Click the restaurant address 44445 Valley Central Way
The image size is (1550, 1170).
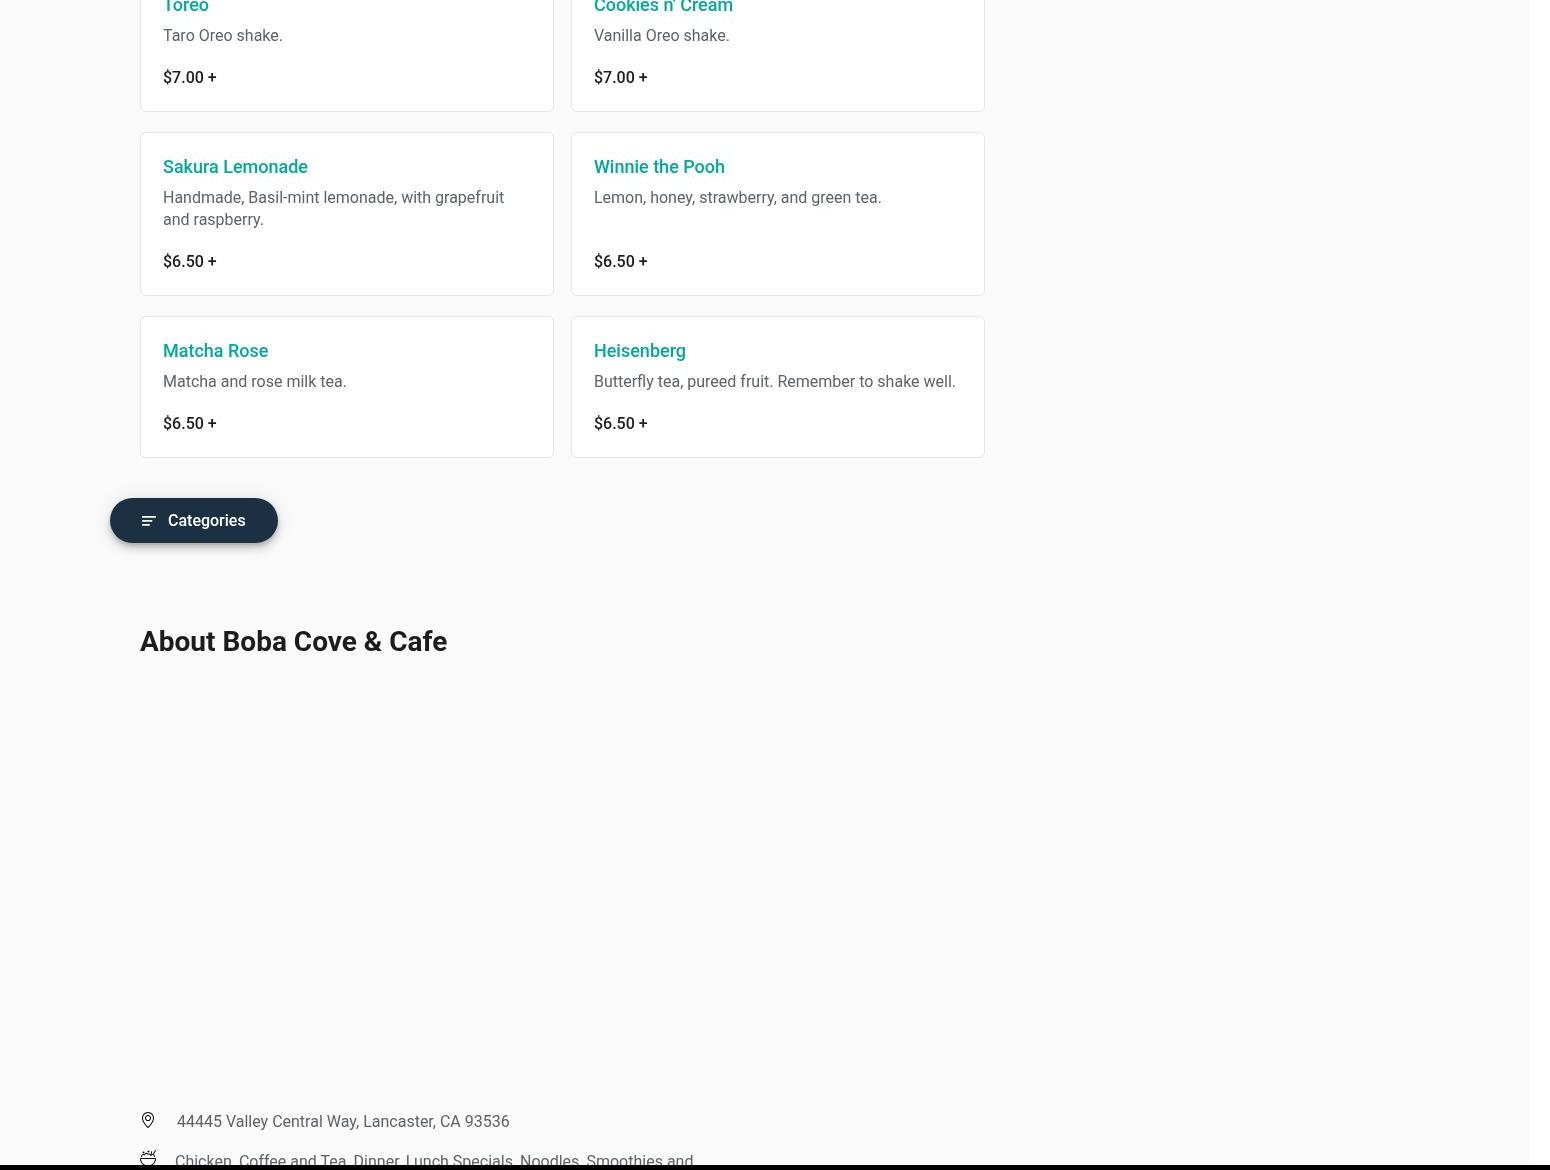click(x=343, y=1121)
